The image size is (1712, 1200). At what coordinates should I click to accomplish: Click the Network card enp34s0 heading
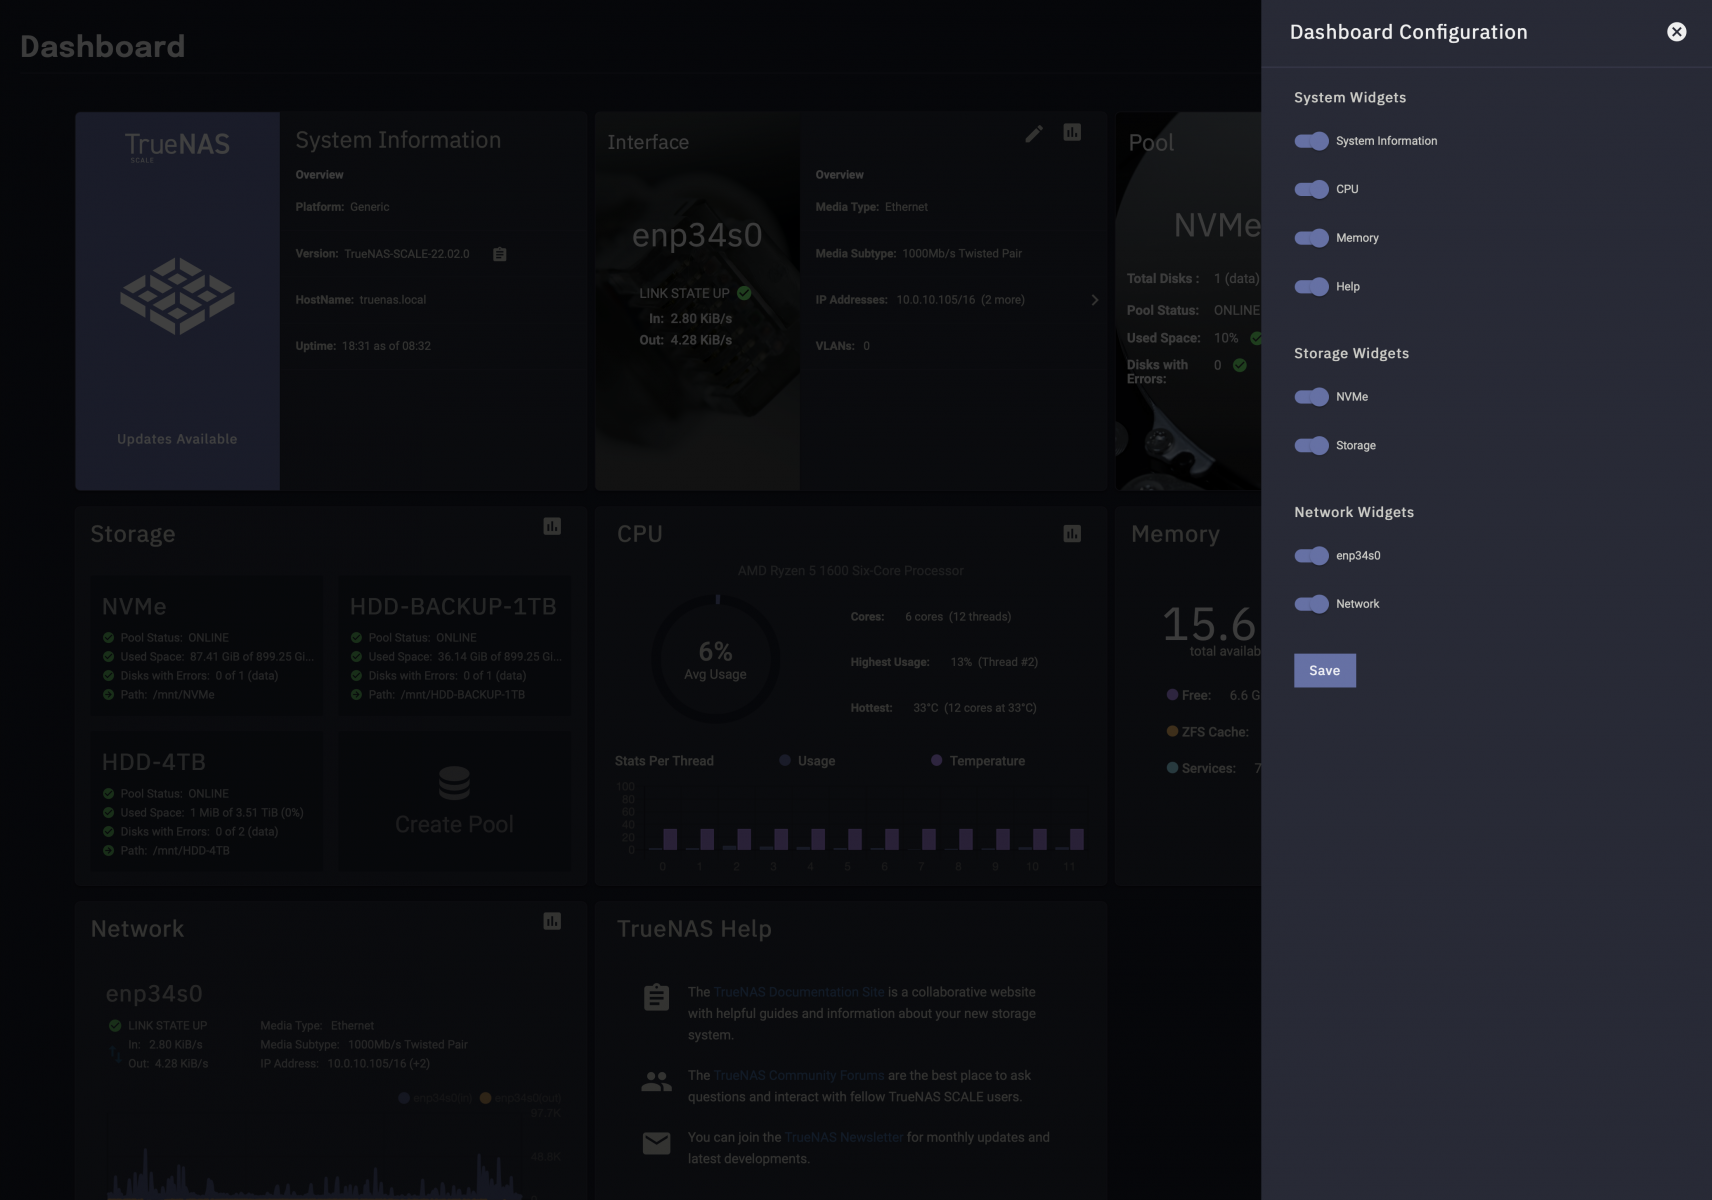click(x=154, y=994)
